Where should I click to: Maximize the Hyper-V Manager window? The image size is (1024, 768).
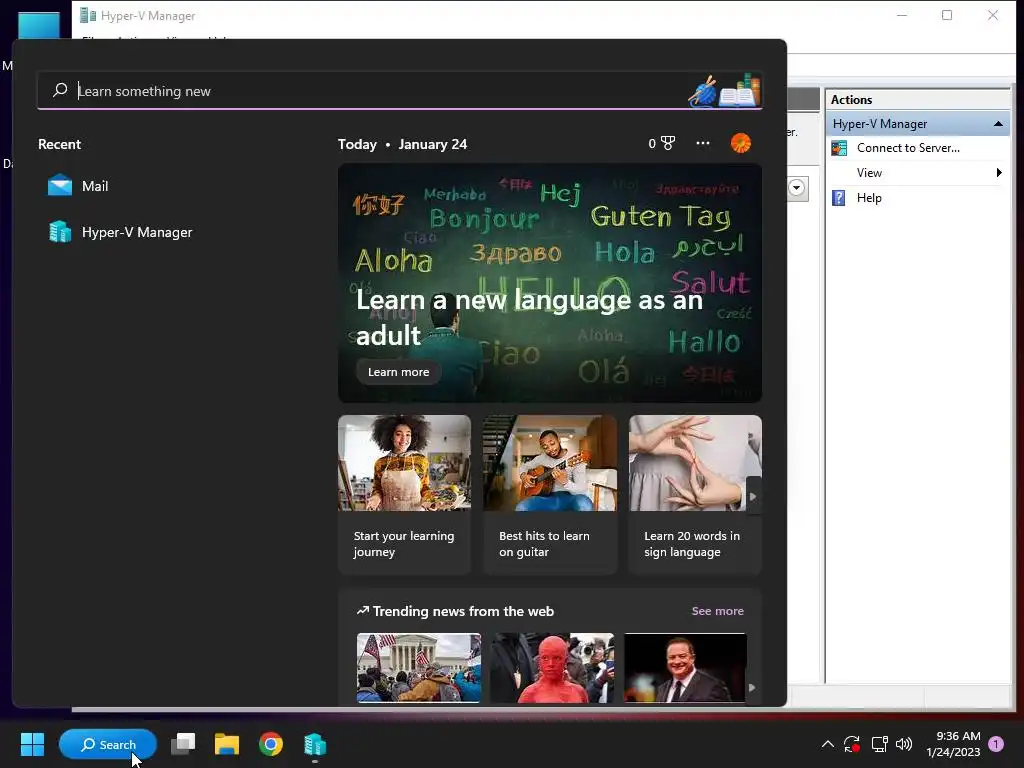click(947, 15)
